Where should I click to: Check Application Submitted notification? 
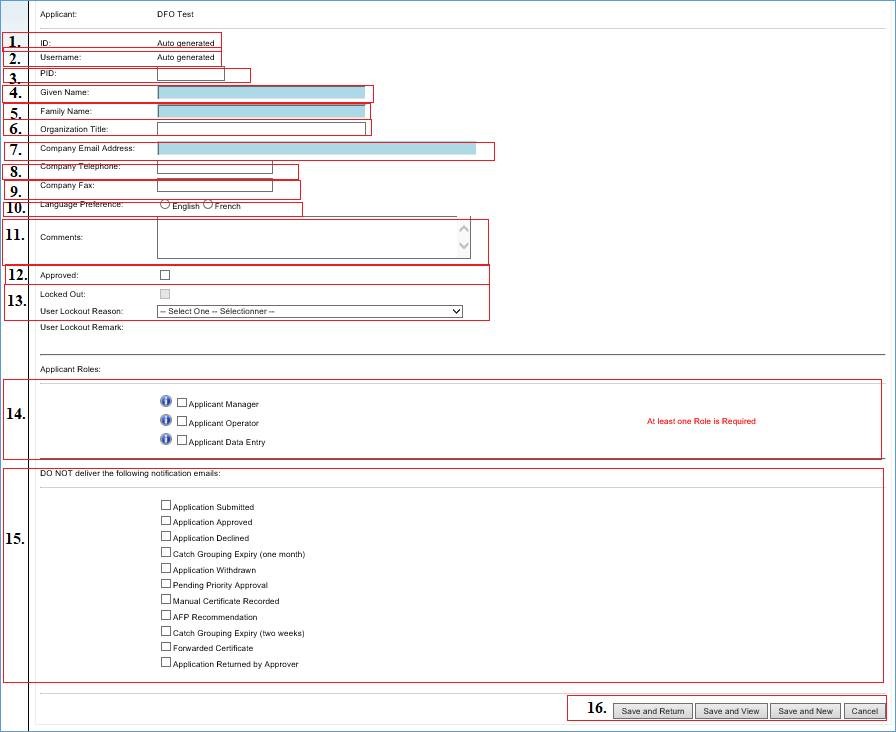166,505
